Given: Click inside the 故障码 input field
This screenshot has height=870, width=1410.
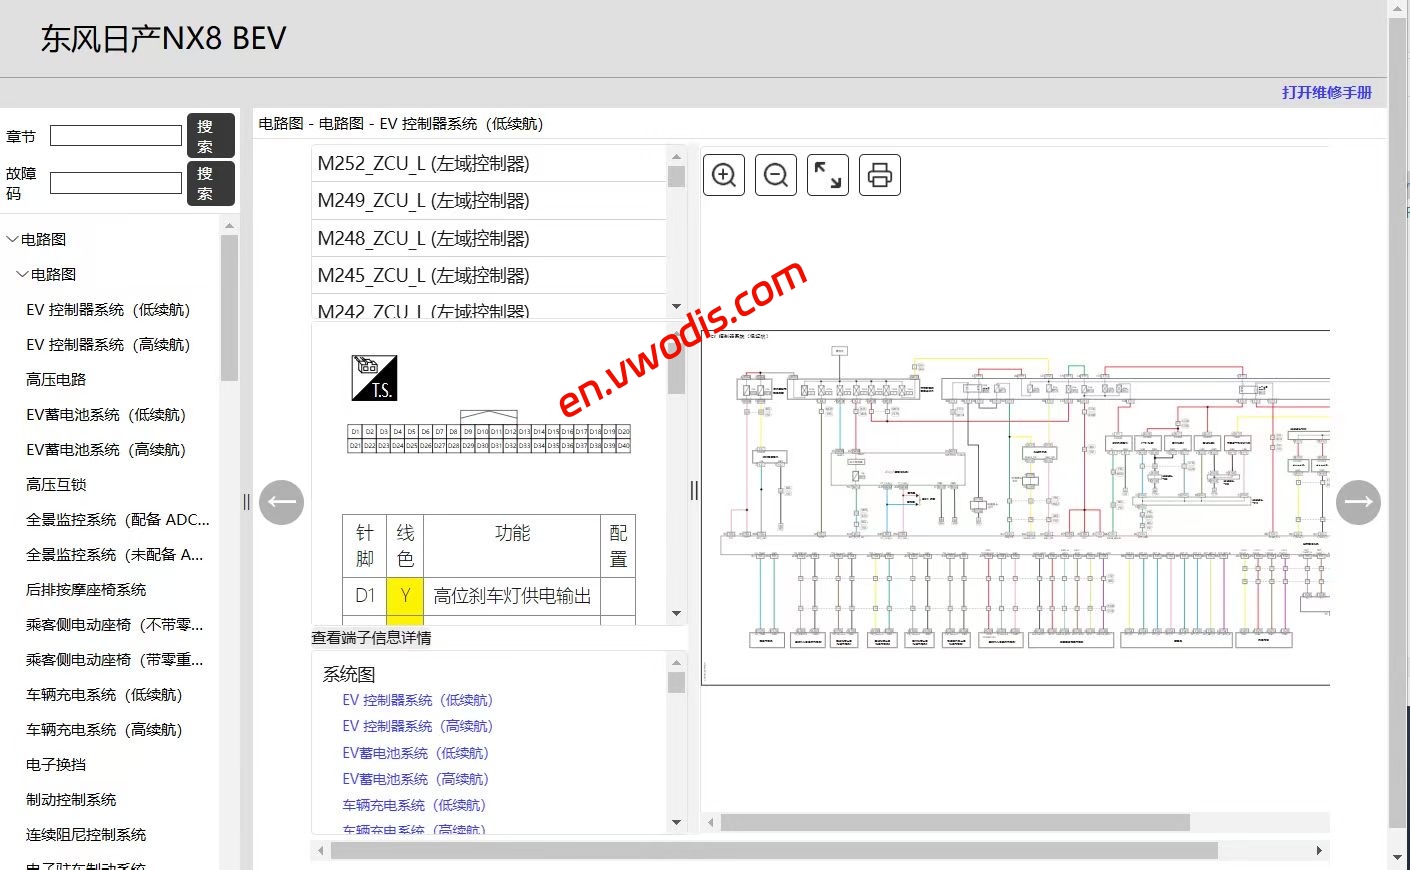Looking at the screenshot, I should pyautogui.click(x=115, y=182).
